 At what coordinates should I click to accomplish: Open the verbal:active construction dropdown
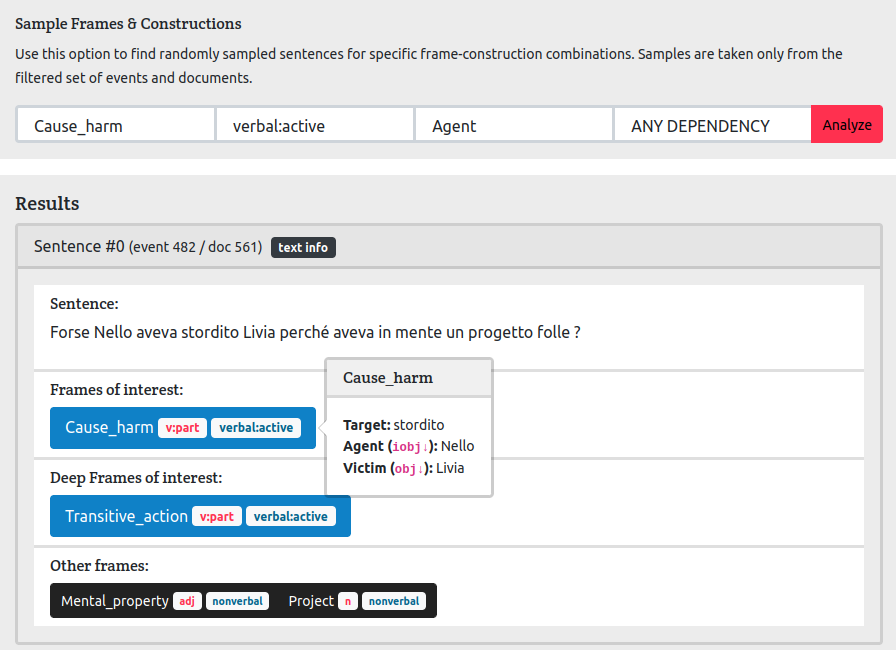314,125
